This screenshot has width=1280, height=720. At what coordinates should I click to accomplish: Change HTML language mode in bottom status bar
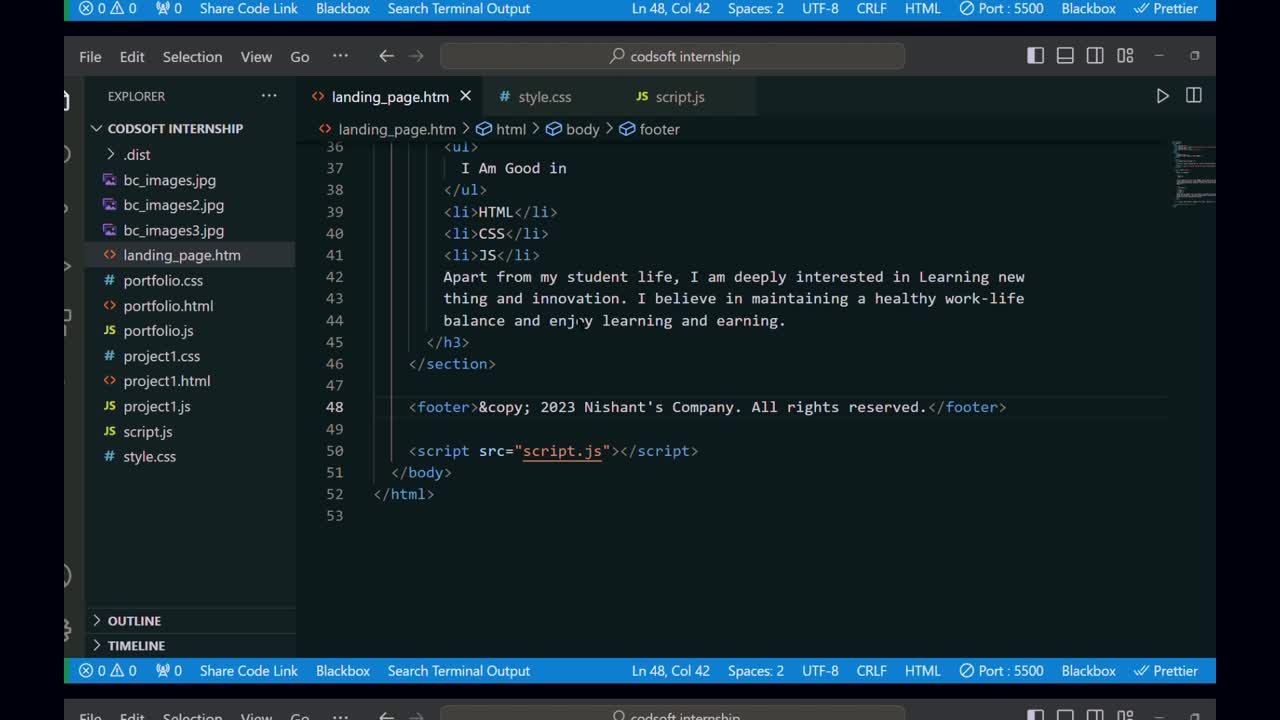point(922,671)
